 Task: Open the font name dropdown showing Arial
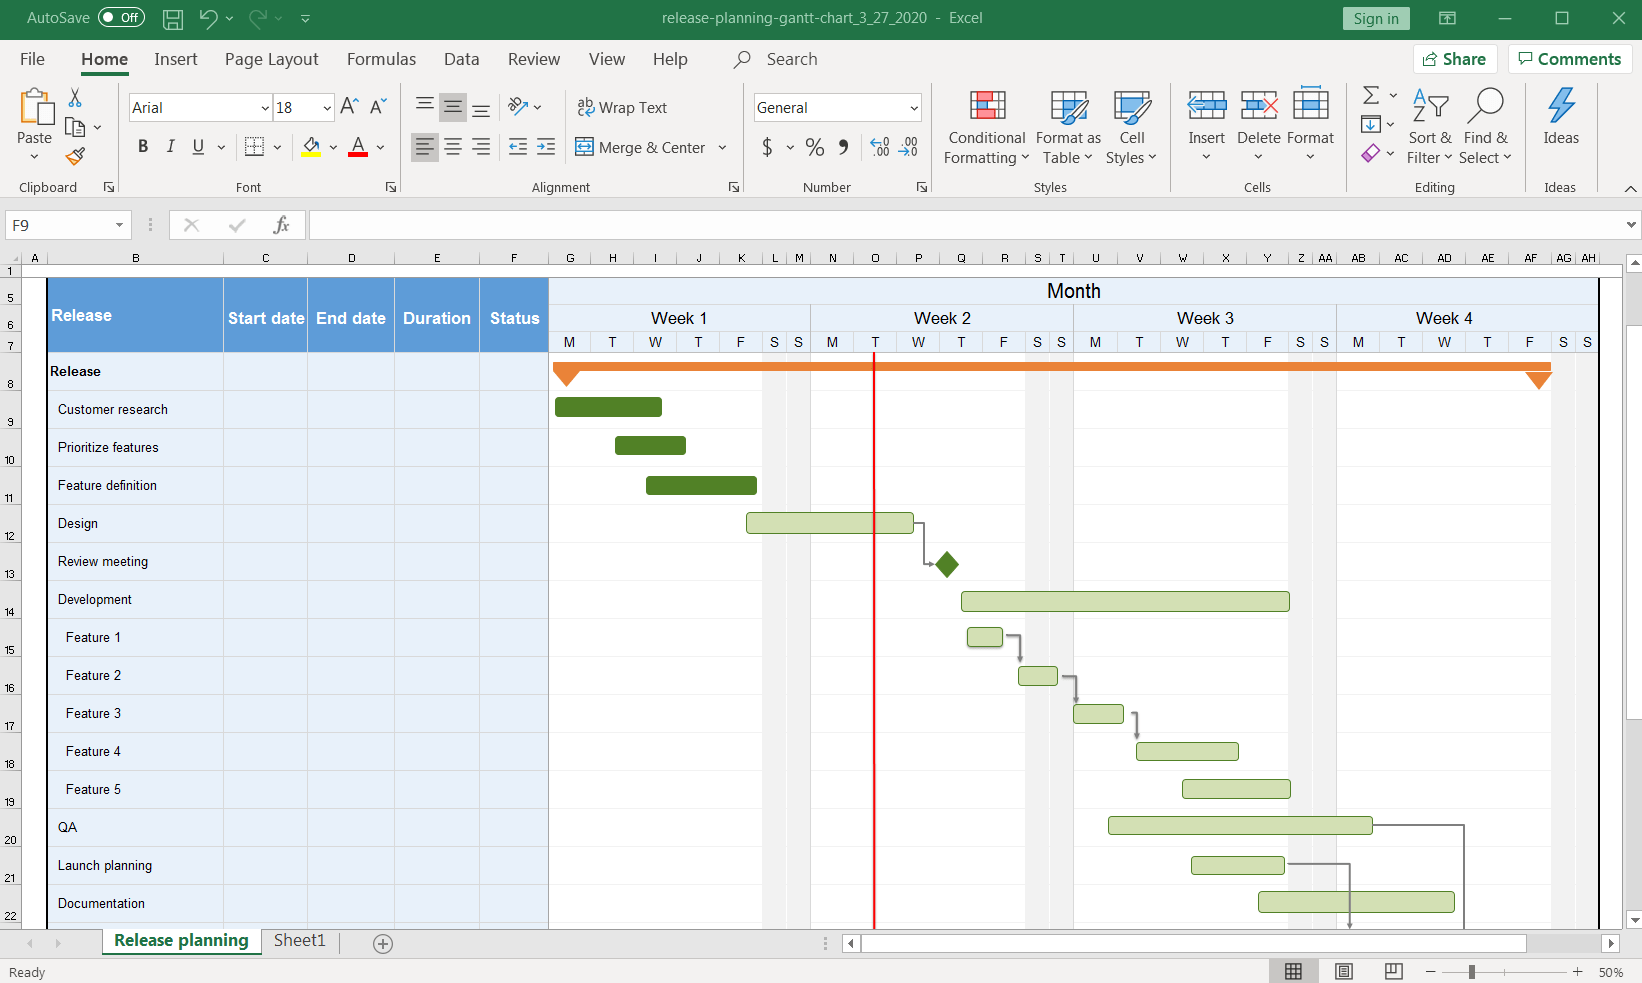(265, 108)
